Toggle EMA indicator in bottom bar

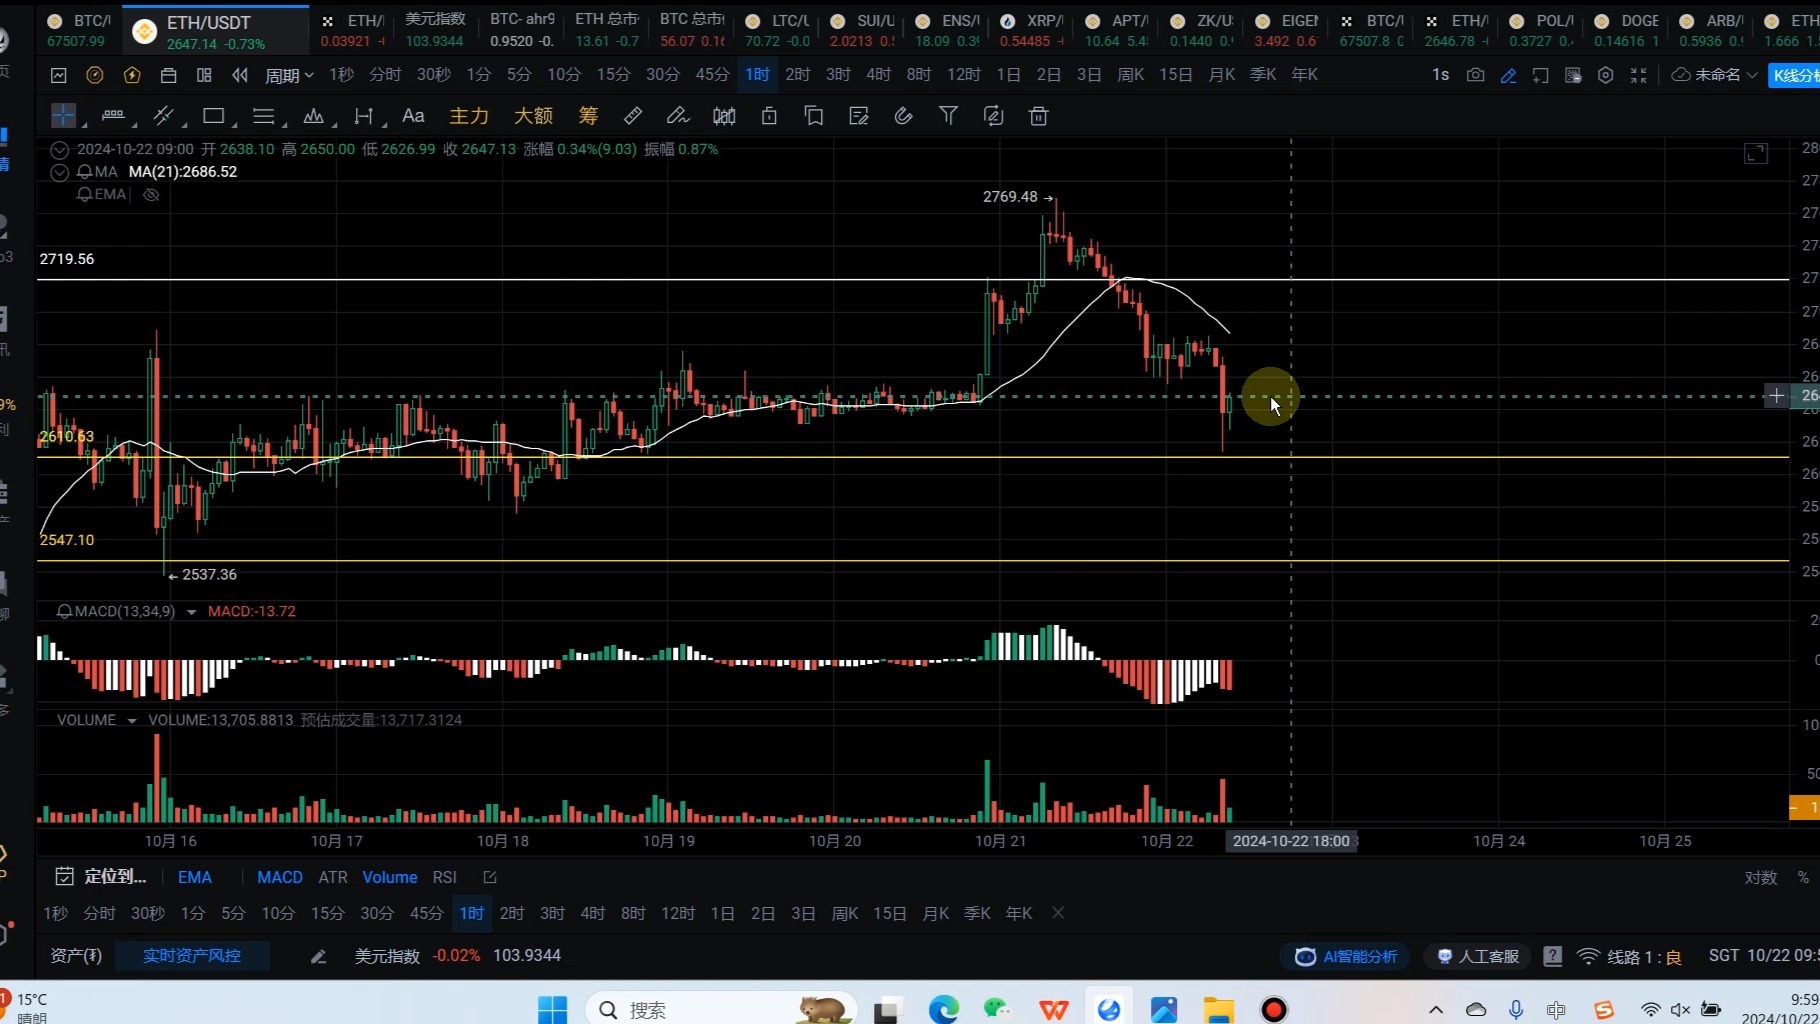click(x=195, y=877)
